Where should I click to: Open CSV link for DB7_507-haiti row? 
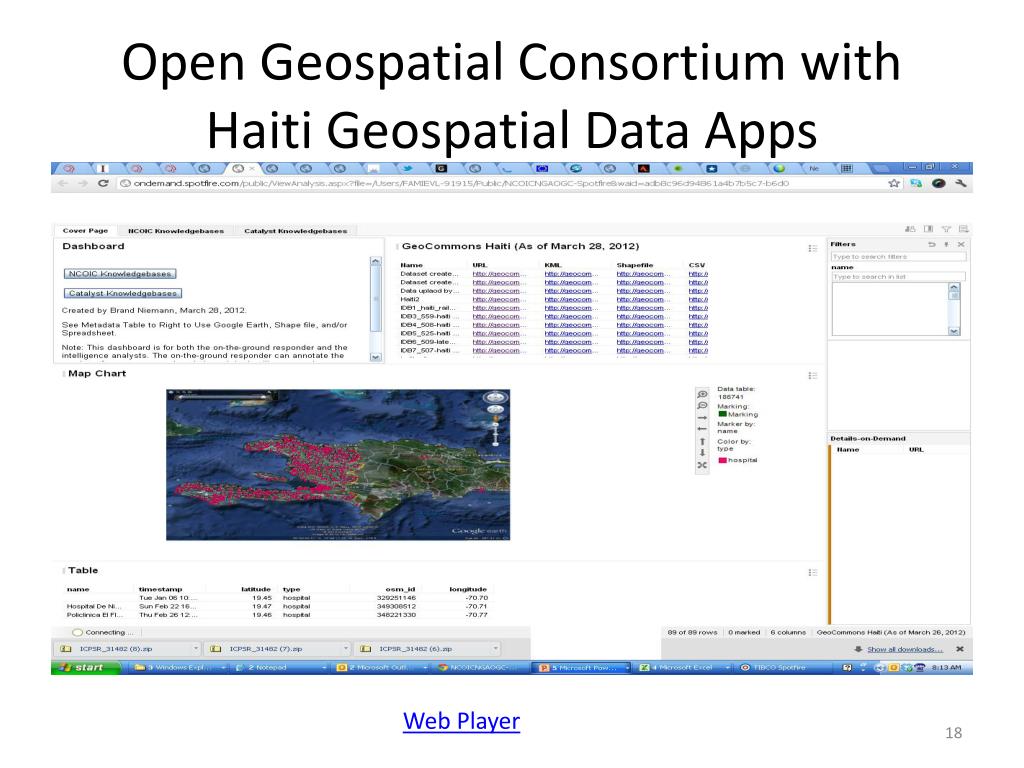coord(698,350)
